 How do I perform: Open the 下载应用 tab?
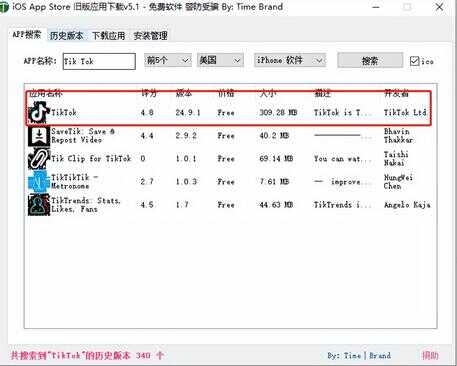click(x=108, y=36)
